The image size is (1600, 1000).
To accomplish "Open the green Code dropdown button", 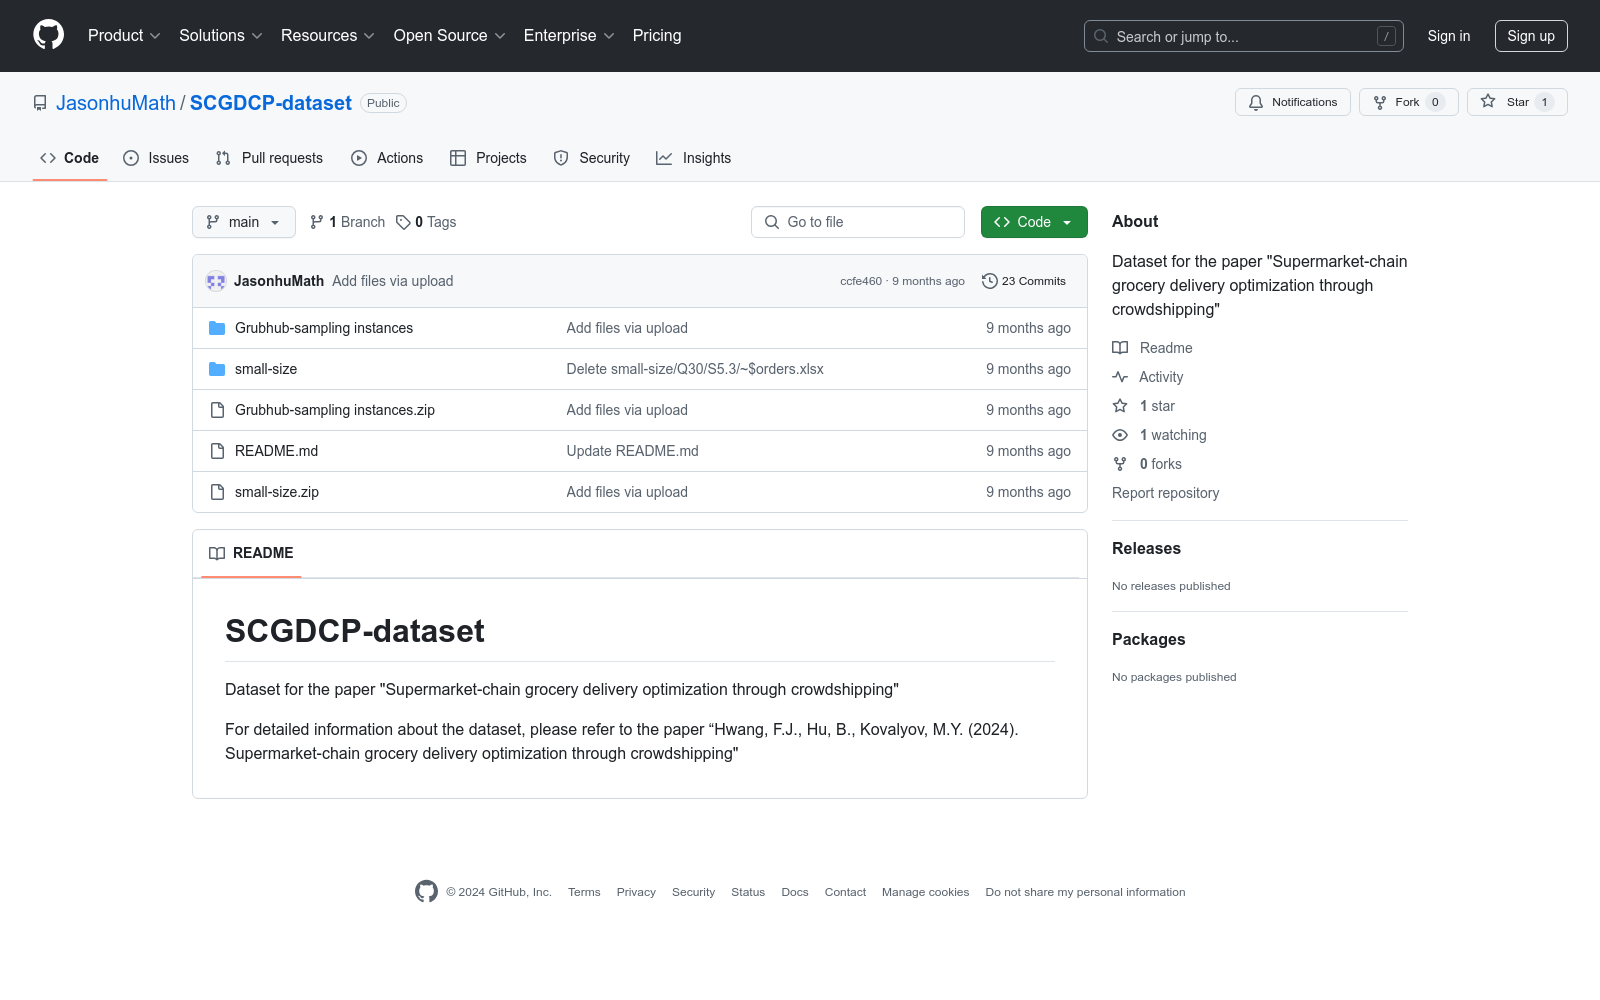I will (1034, 222).
